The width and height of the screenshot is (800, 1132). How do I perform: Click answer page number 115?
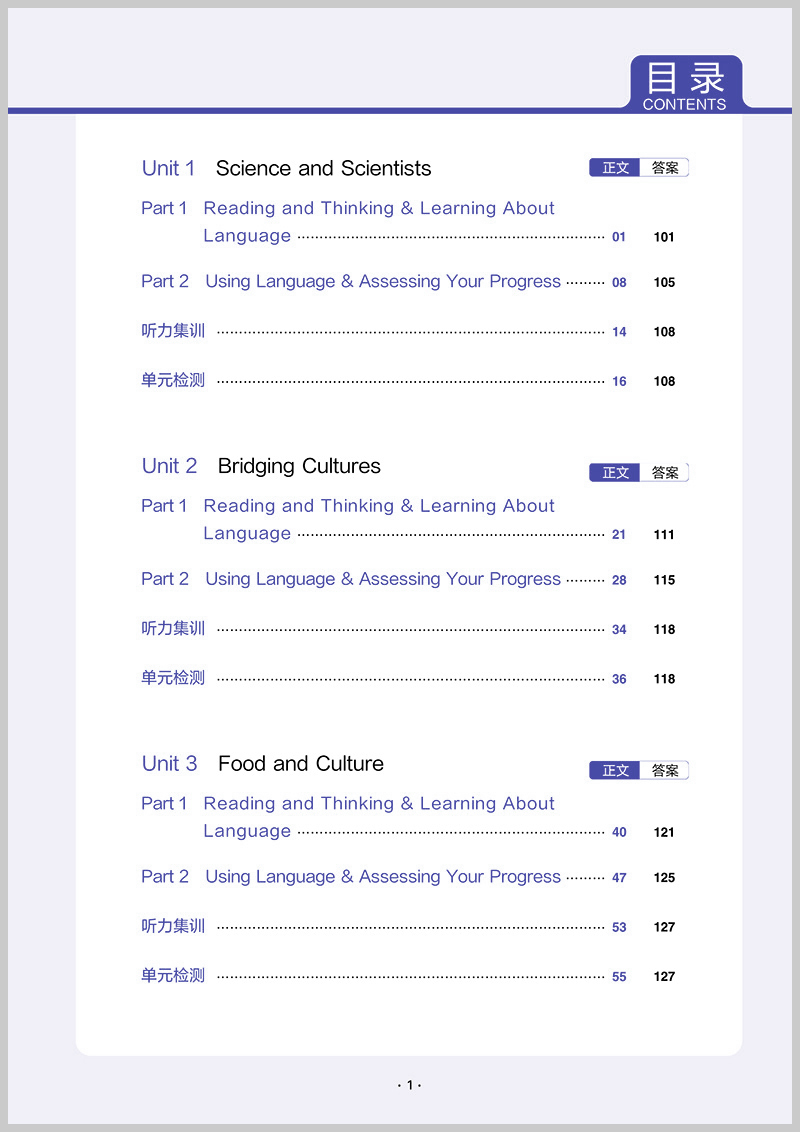tap(664, 580)
